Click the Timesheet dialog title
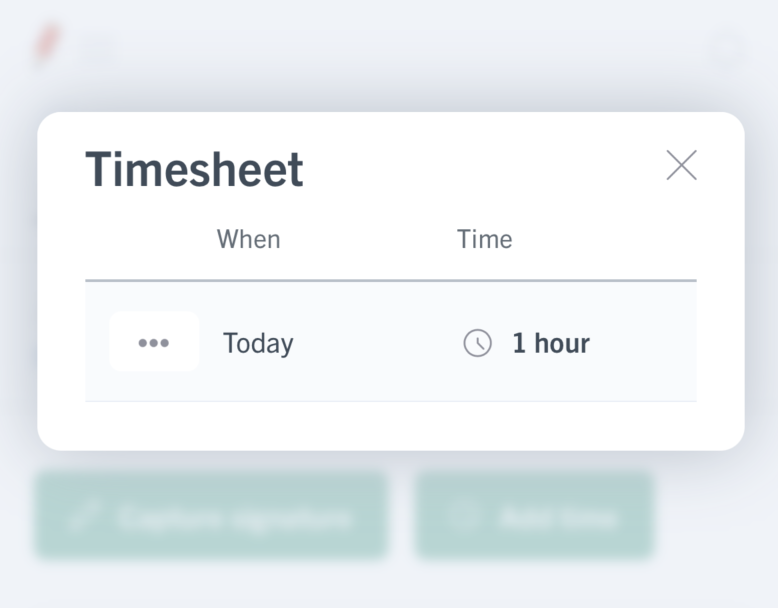The height and width of the screenshot is (608, 778). [194, 169]
